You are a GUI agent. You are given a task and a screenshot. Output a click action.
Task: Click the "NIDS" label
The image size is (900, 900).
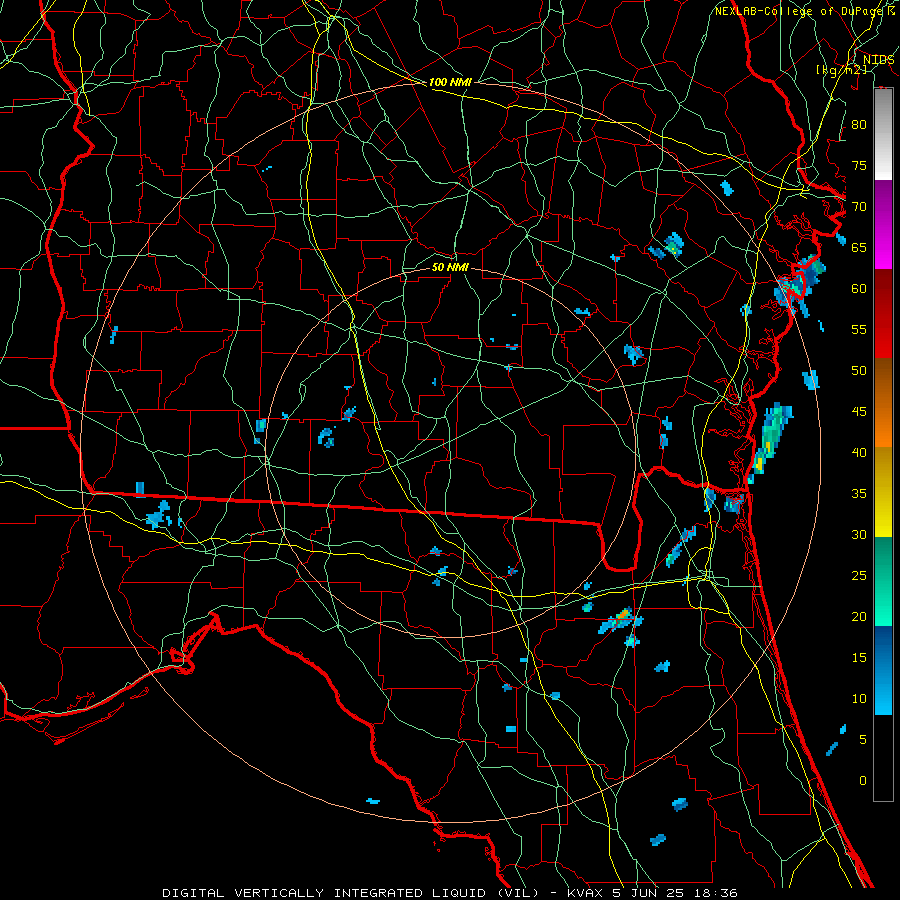click(878, 59)
